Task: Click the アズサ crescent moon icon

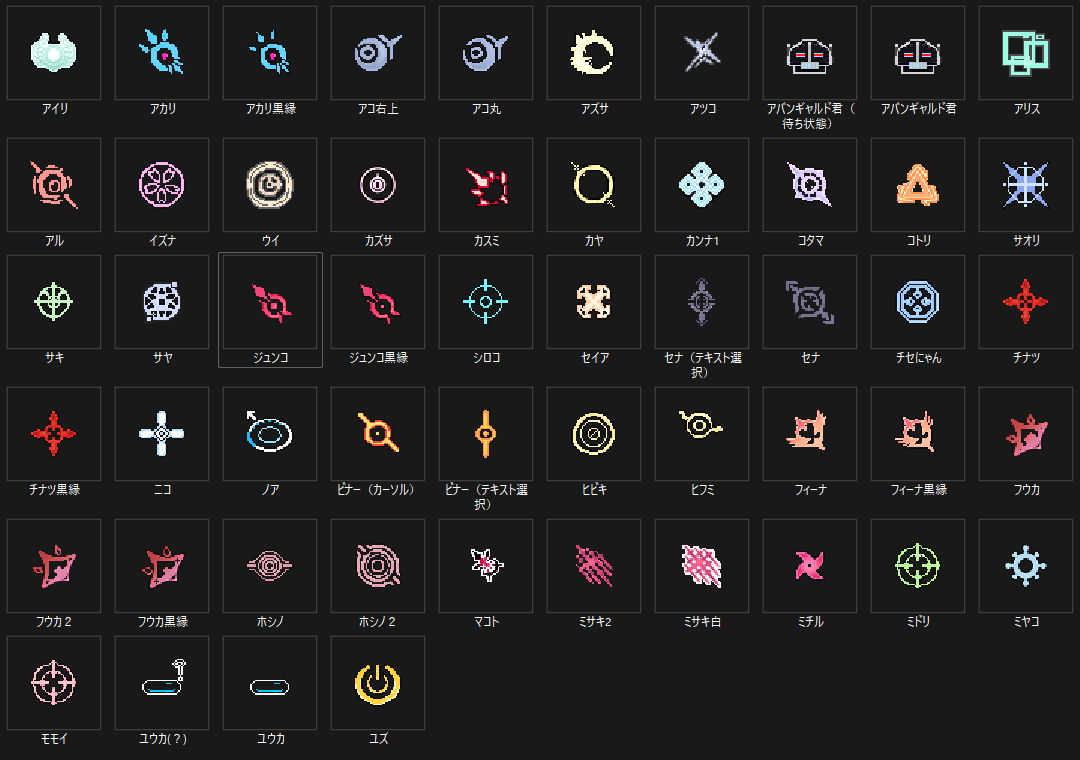Action: pyautogui.click(x=594, y=53)
